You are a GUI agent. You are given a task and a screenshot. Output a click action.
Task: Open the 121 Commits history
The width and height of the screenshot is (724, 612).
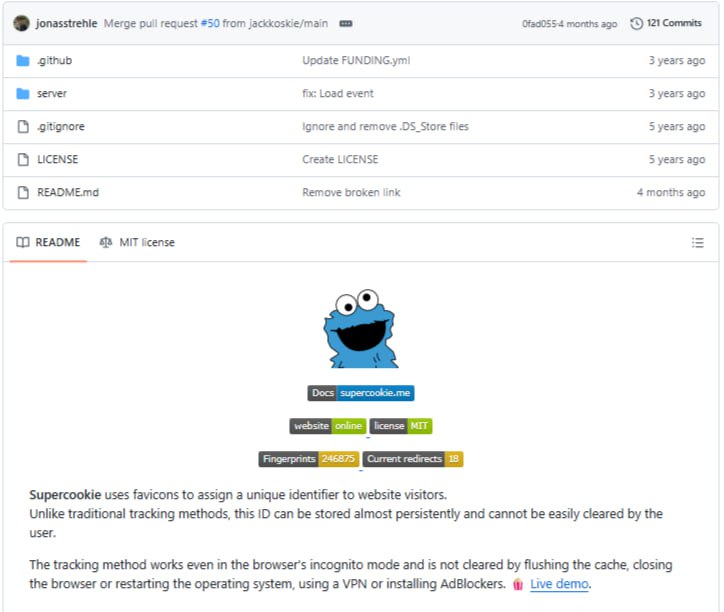pyautogui.click(x=666, y=23)
